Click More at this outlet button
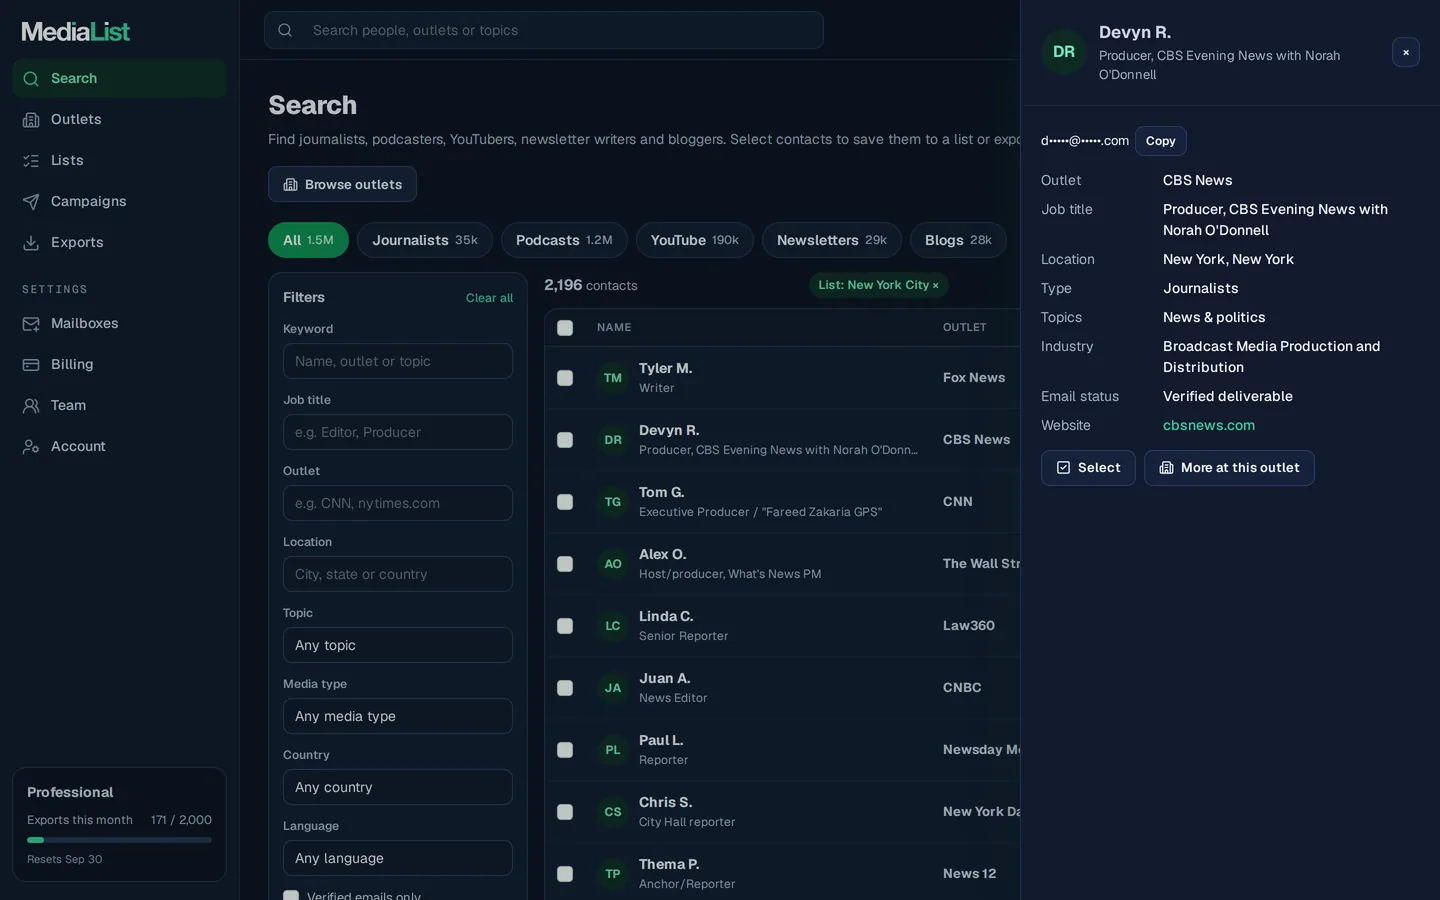Image resolution: width=1440 pixels, height=900 pixels. click(1229, 468)
